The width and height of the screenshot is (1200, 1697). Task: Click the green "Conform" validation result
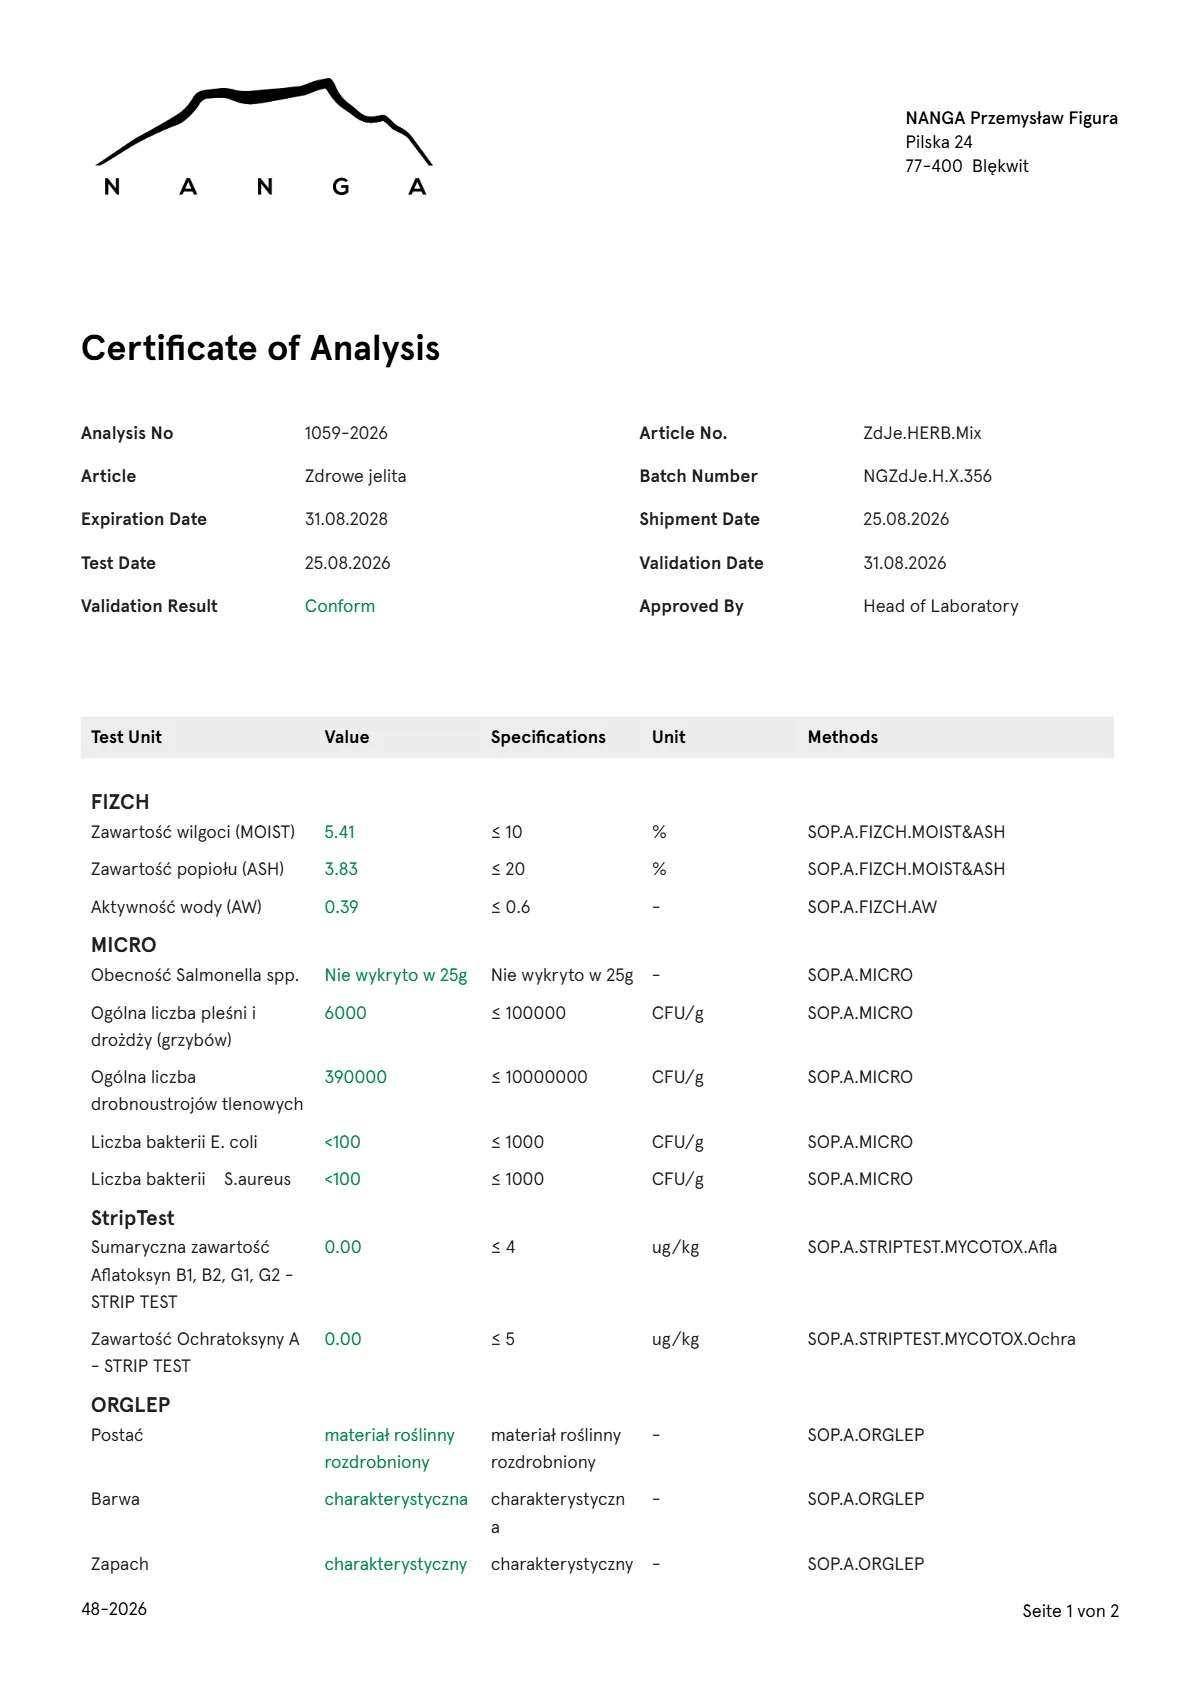click(x=340, y=606)
